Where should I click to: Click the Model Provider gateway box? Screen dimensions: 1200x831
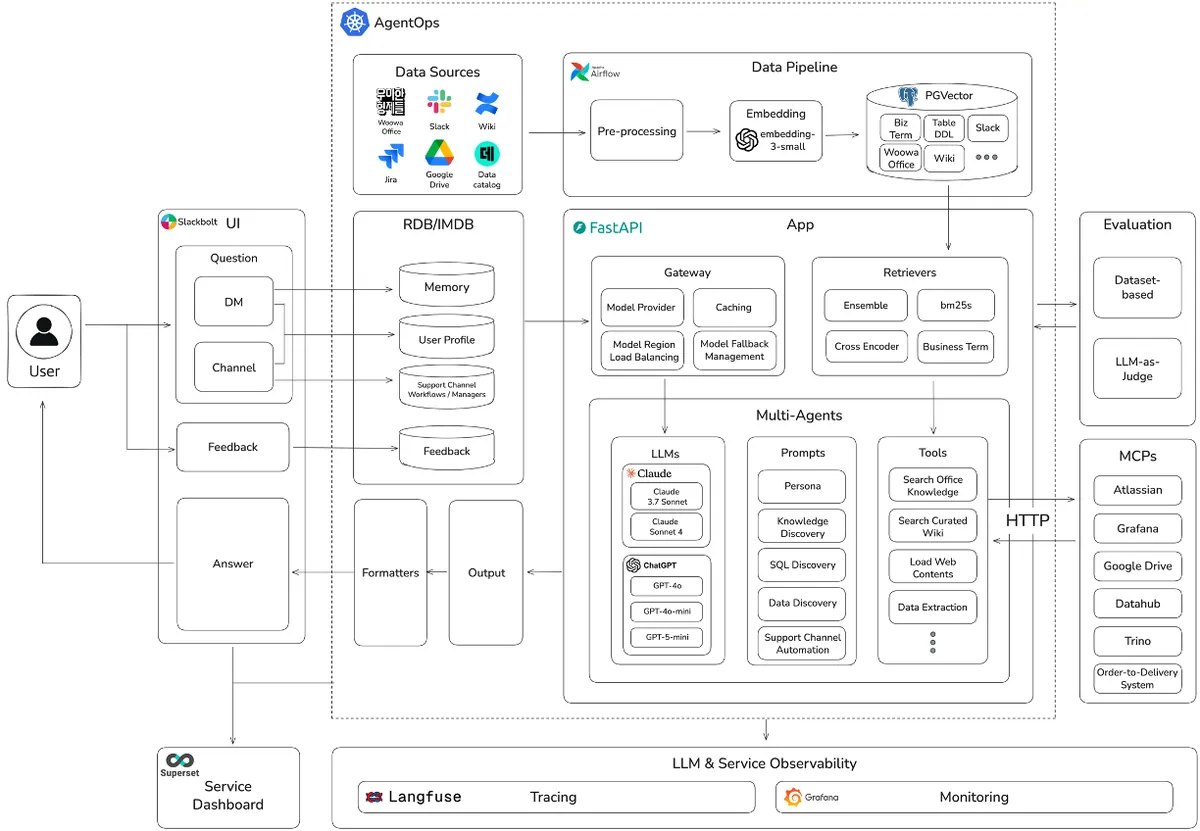click(x=640, y=307)
